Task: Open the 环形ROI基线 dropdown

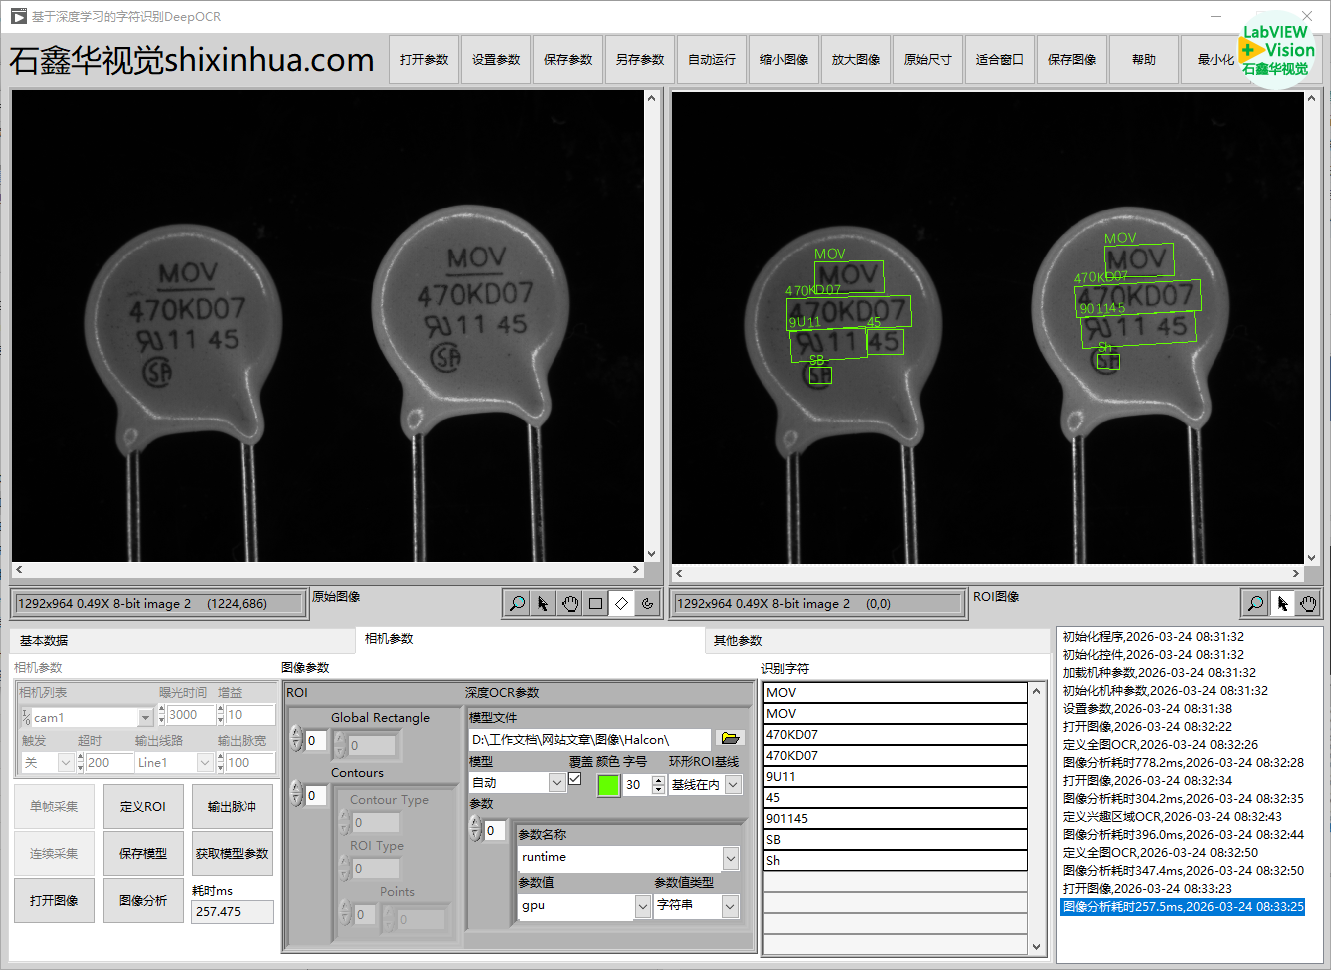Action: [733, 785]
